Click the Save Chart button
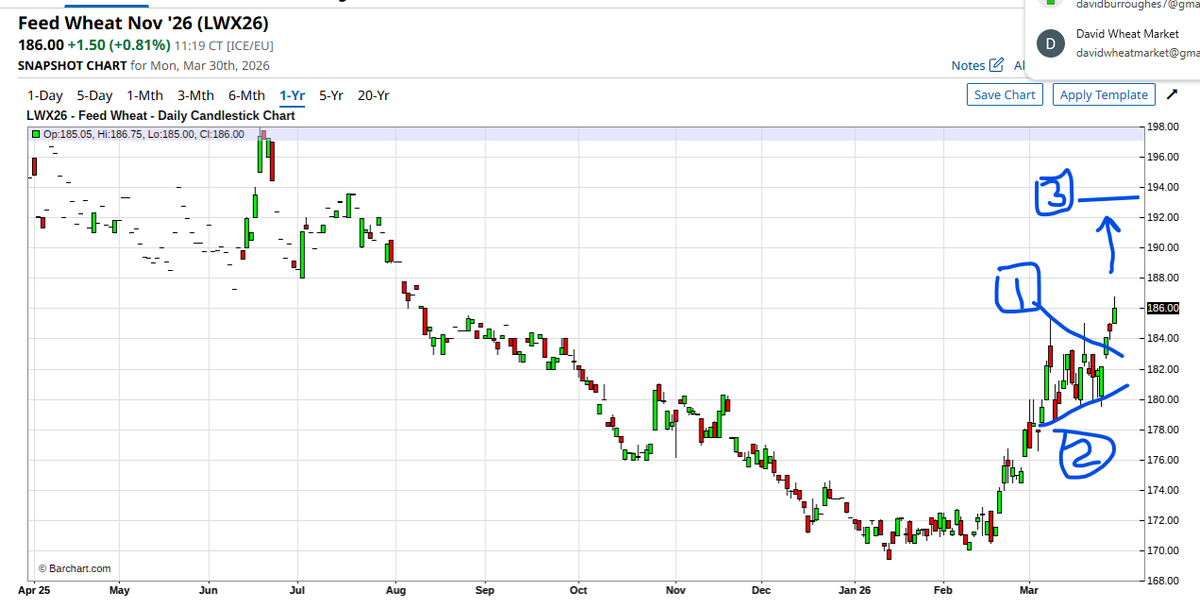Screen dimensions: 1200x608 (1005, 94)
